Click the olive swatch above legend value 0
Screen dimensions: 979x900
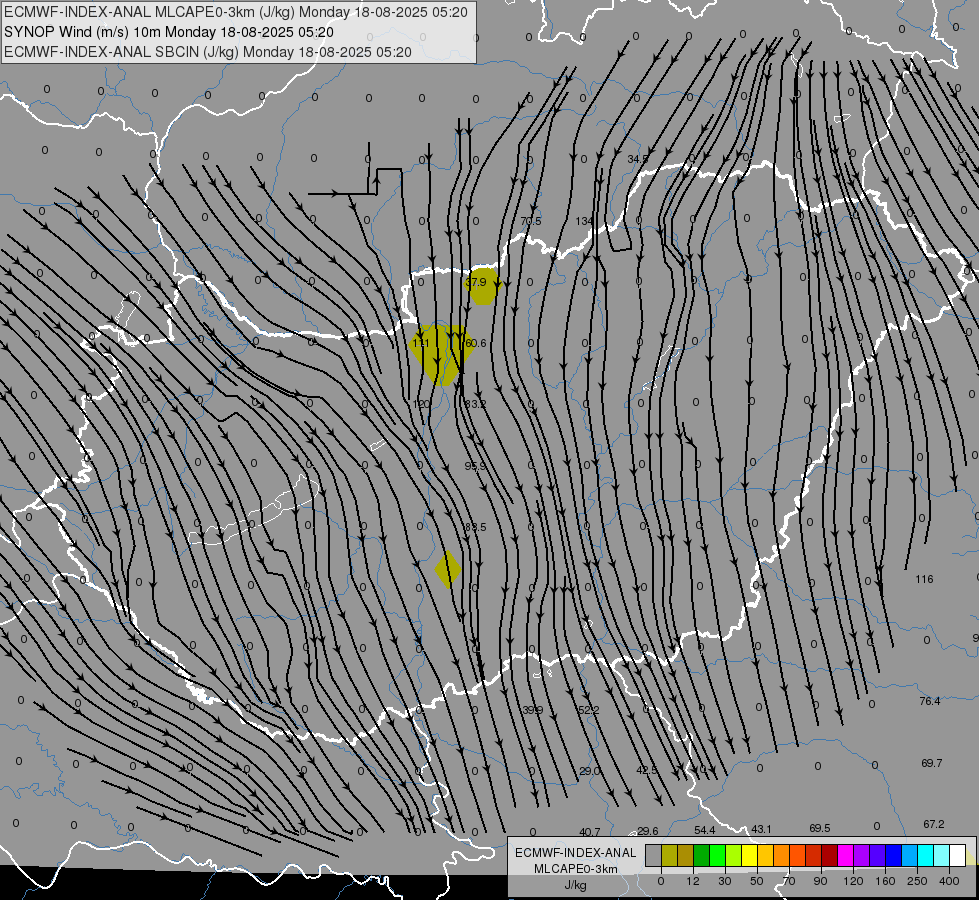point(669,855)
